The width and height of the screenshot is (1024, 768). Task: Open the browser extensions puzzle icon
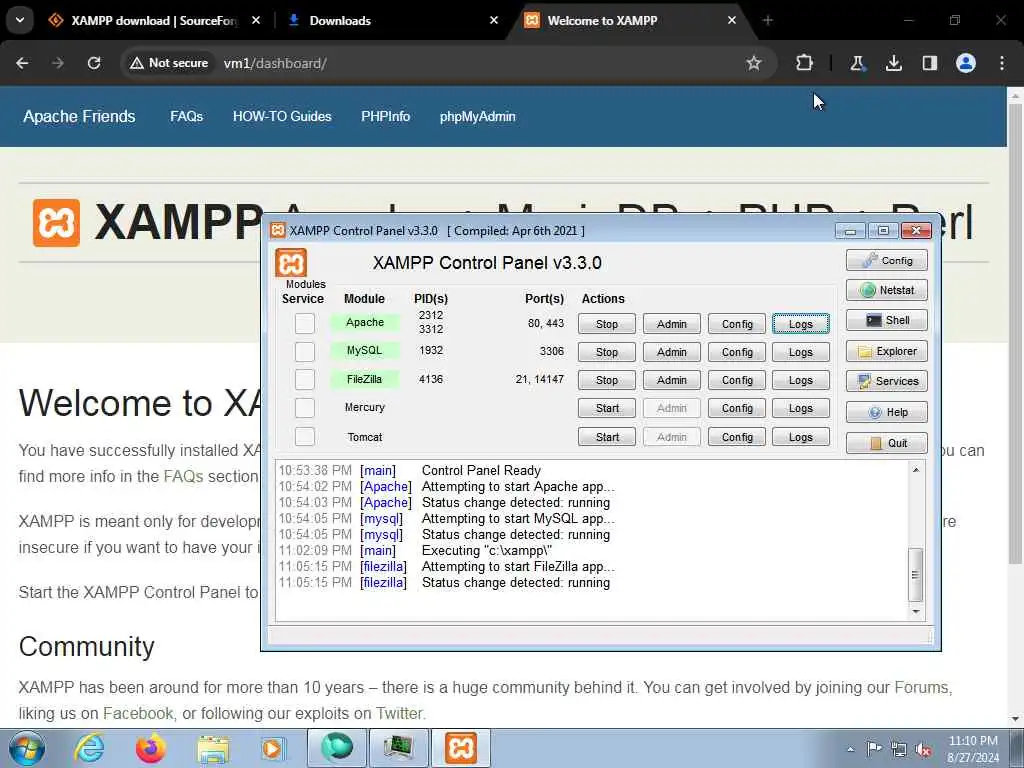[x=804, y=63]
